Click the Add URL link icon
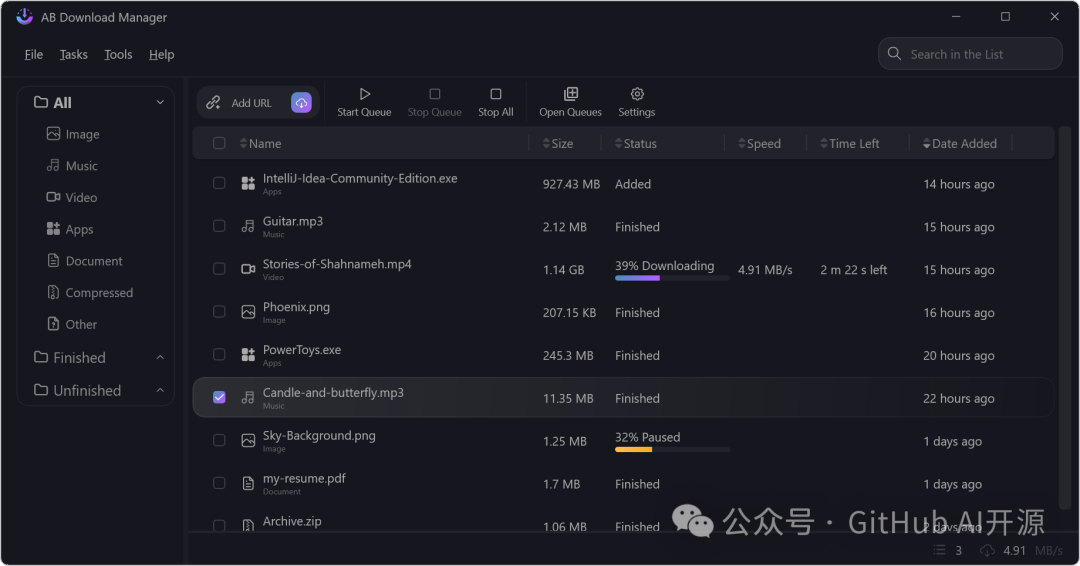 point(214,103)
